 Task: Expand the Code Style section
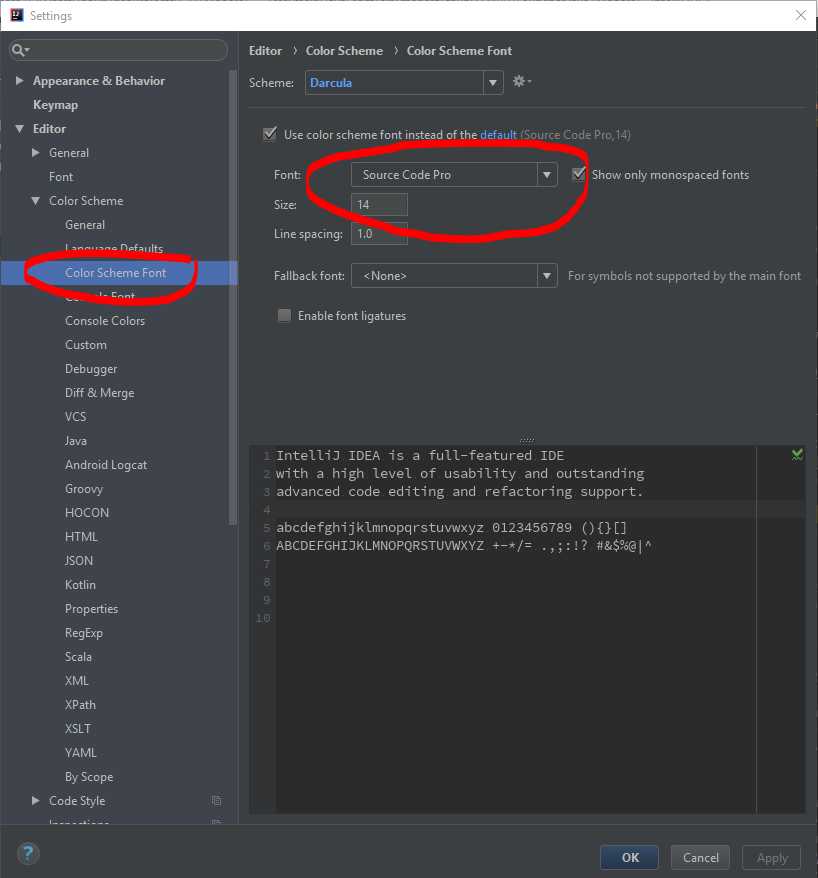(36, 801)
